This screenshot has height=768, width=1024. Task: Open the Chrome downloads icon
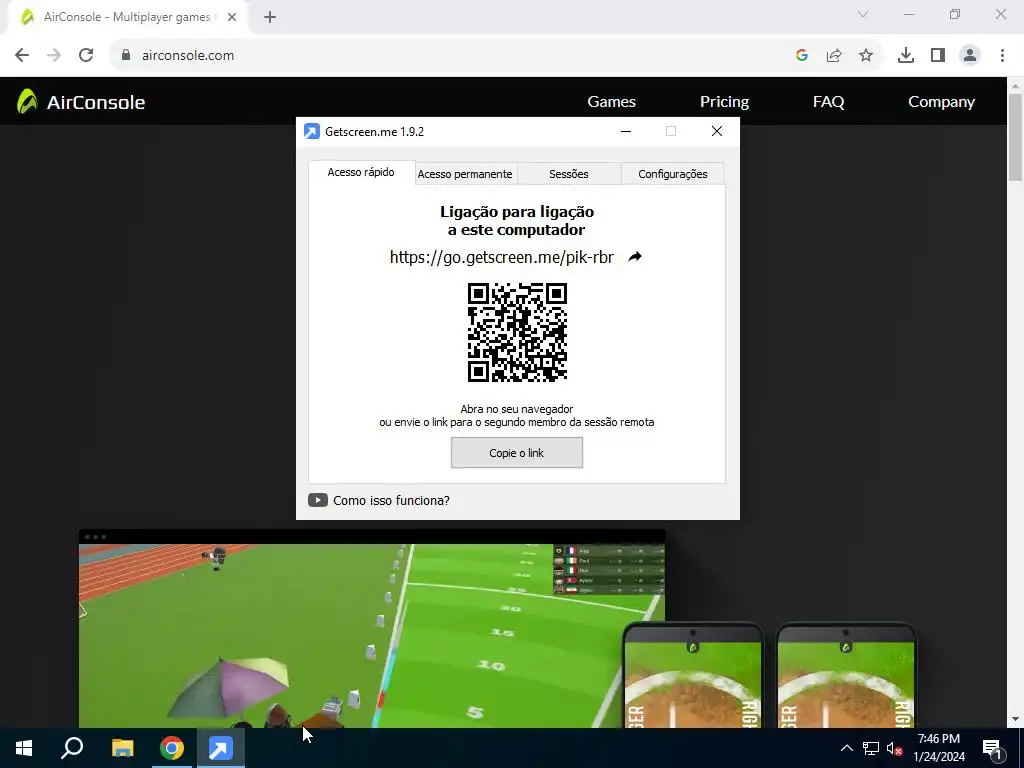point(906,56)
